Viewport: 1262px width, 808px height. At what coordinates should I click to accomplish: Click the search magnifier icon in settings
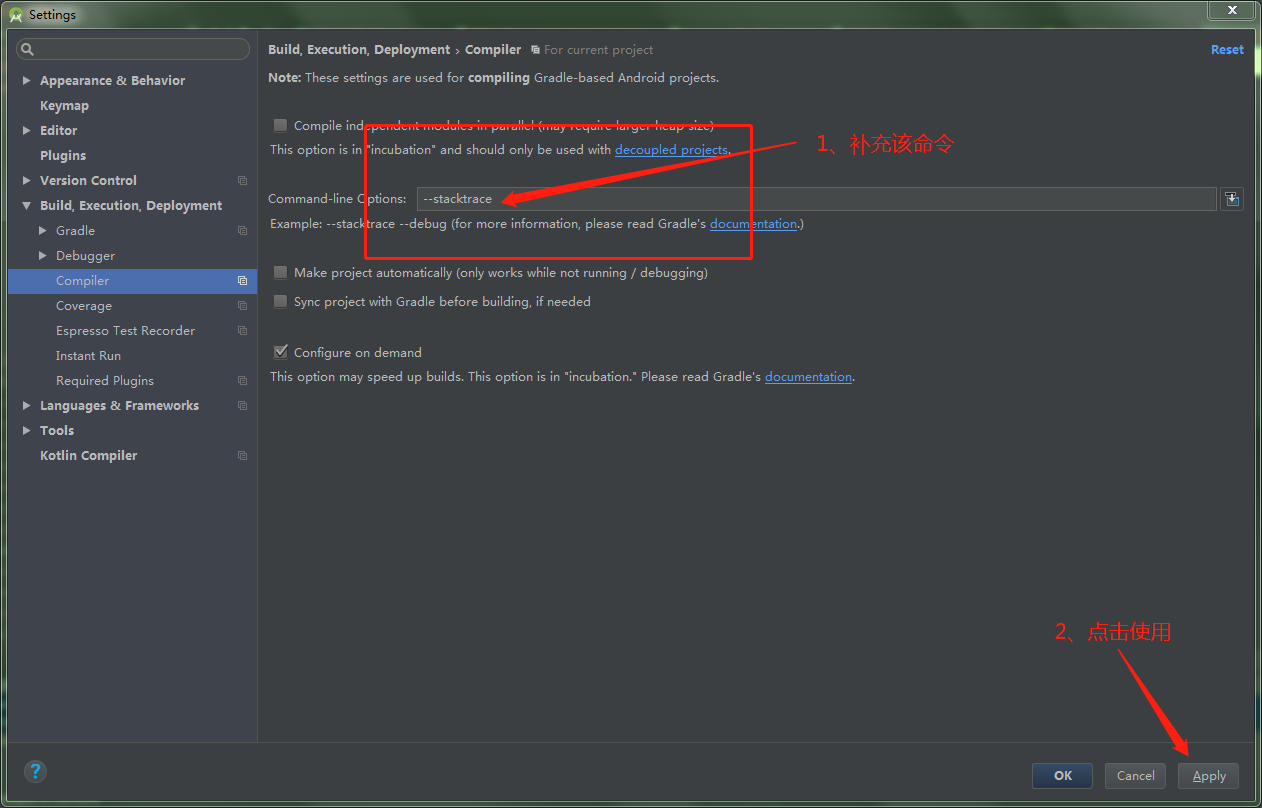(28, 49)
